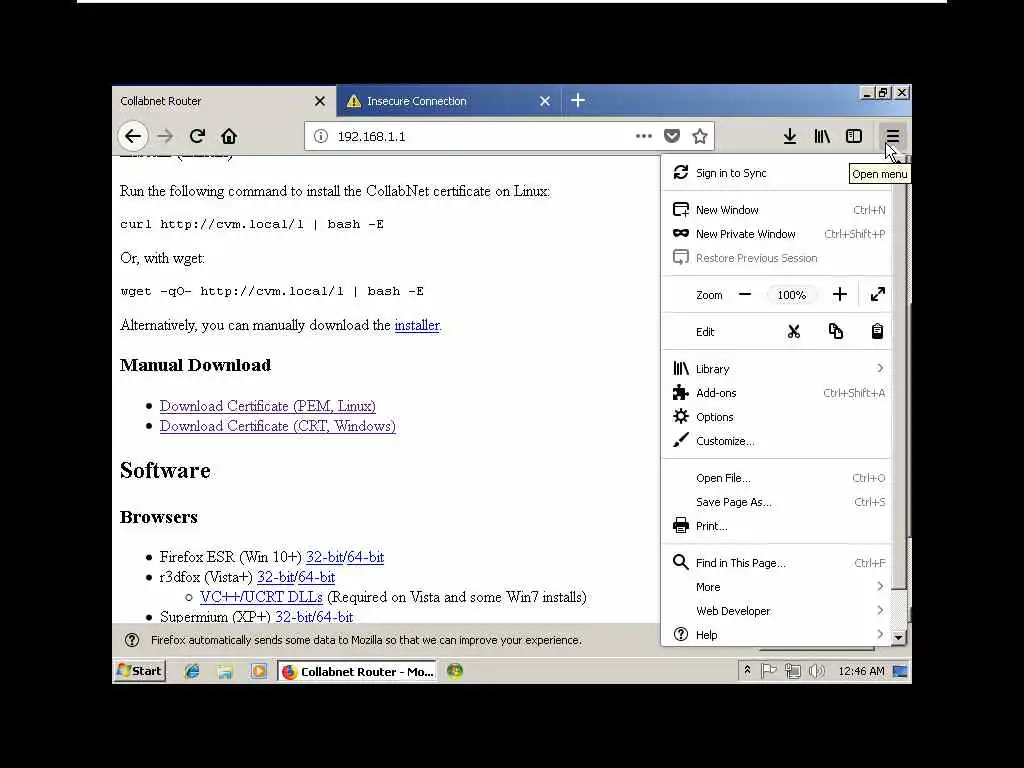Launch Internet Explorer from taskbar
1024x768 pixels.
(x=192, y=671)
